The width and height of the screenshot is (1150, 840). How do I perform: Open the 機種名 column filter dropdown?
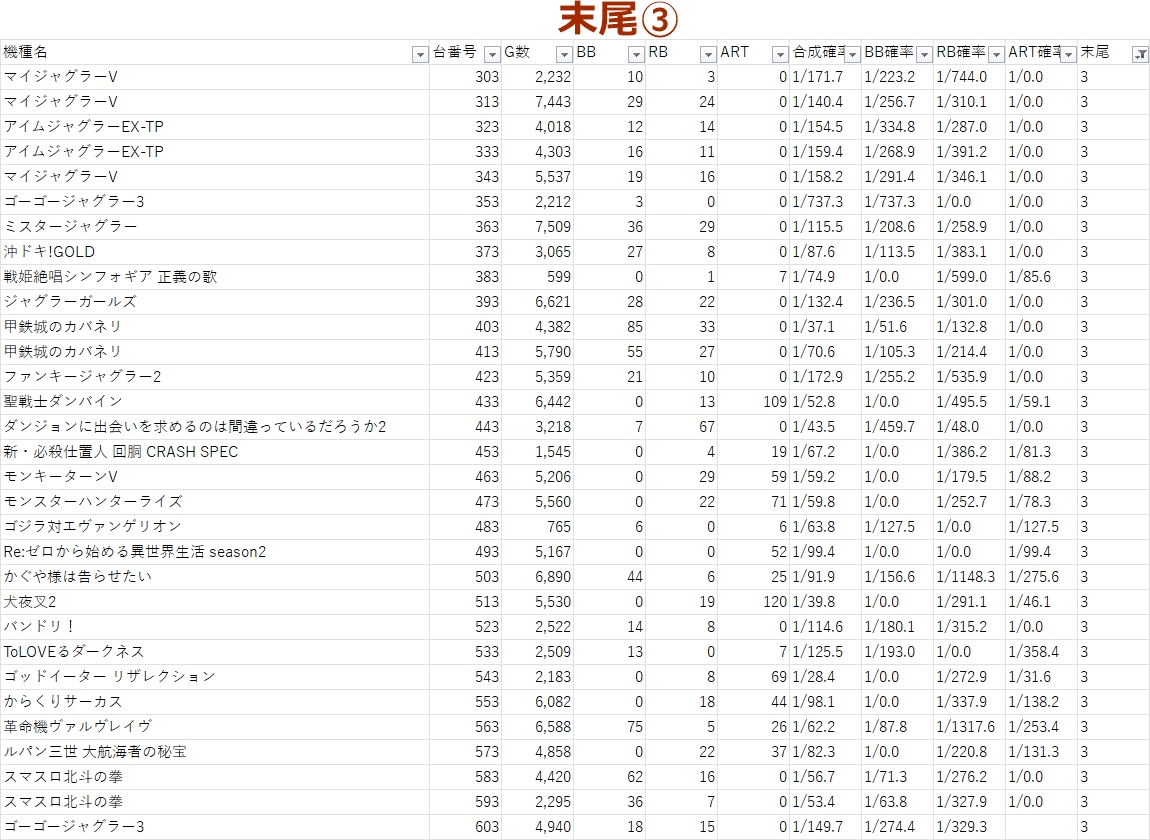pyautogui.click(x=420, y=54)
